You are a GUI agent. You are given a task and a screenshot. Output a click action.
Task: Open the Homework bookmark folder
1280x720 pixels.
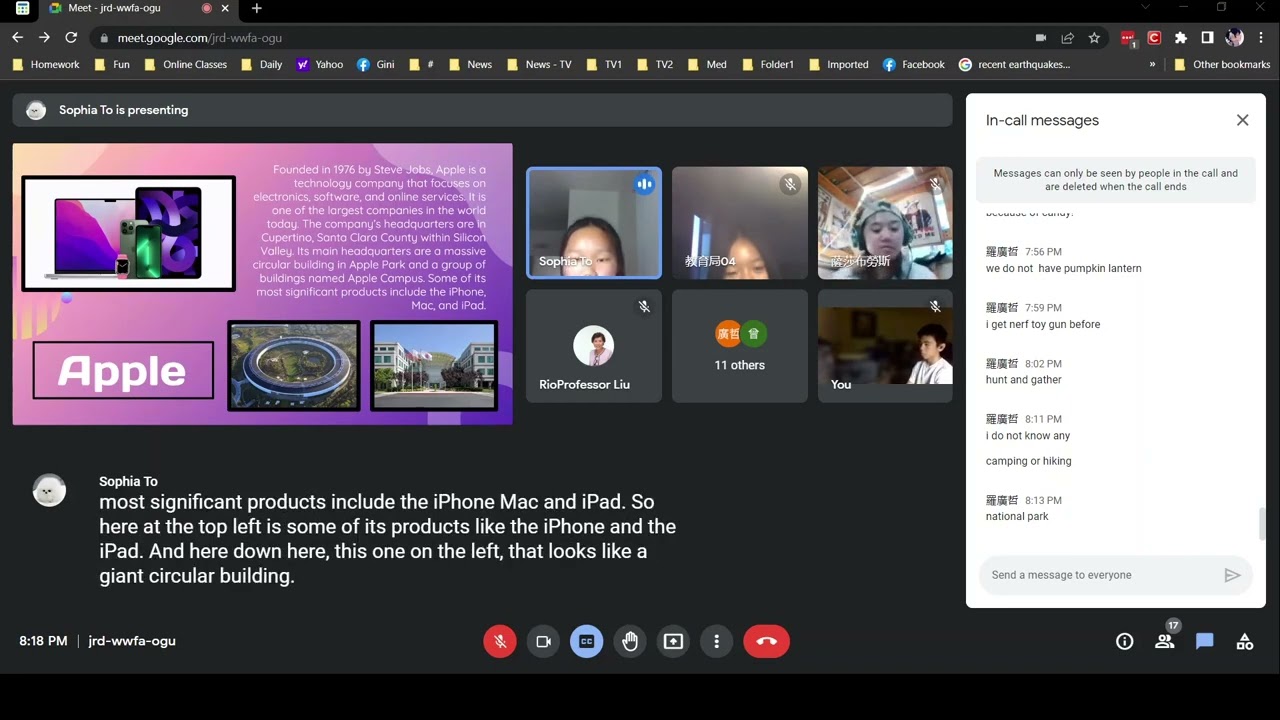pyautogui.click(x=45, y=64)
